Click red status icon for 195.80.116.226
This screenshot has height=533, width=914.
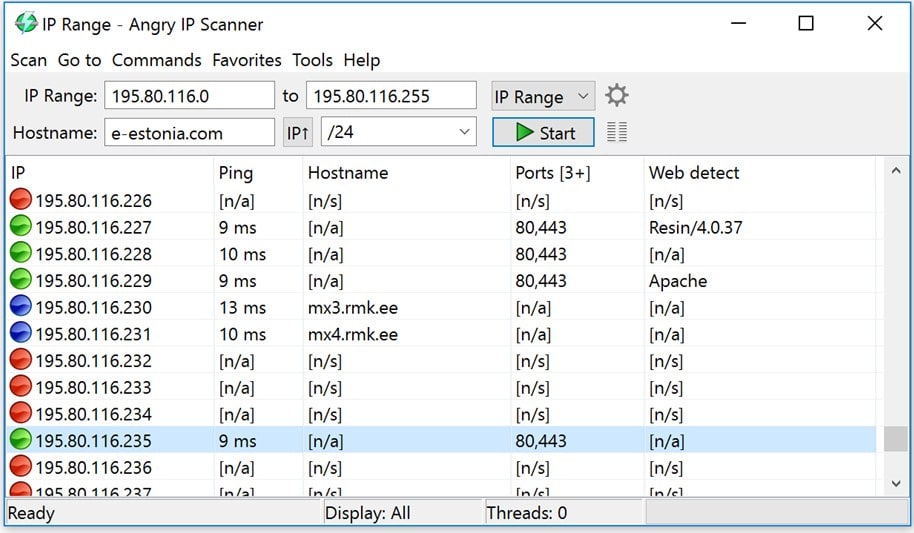coord(21,199)
